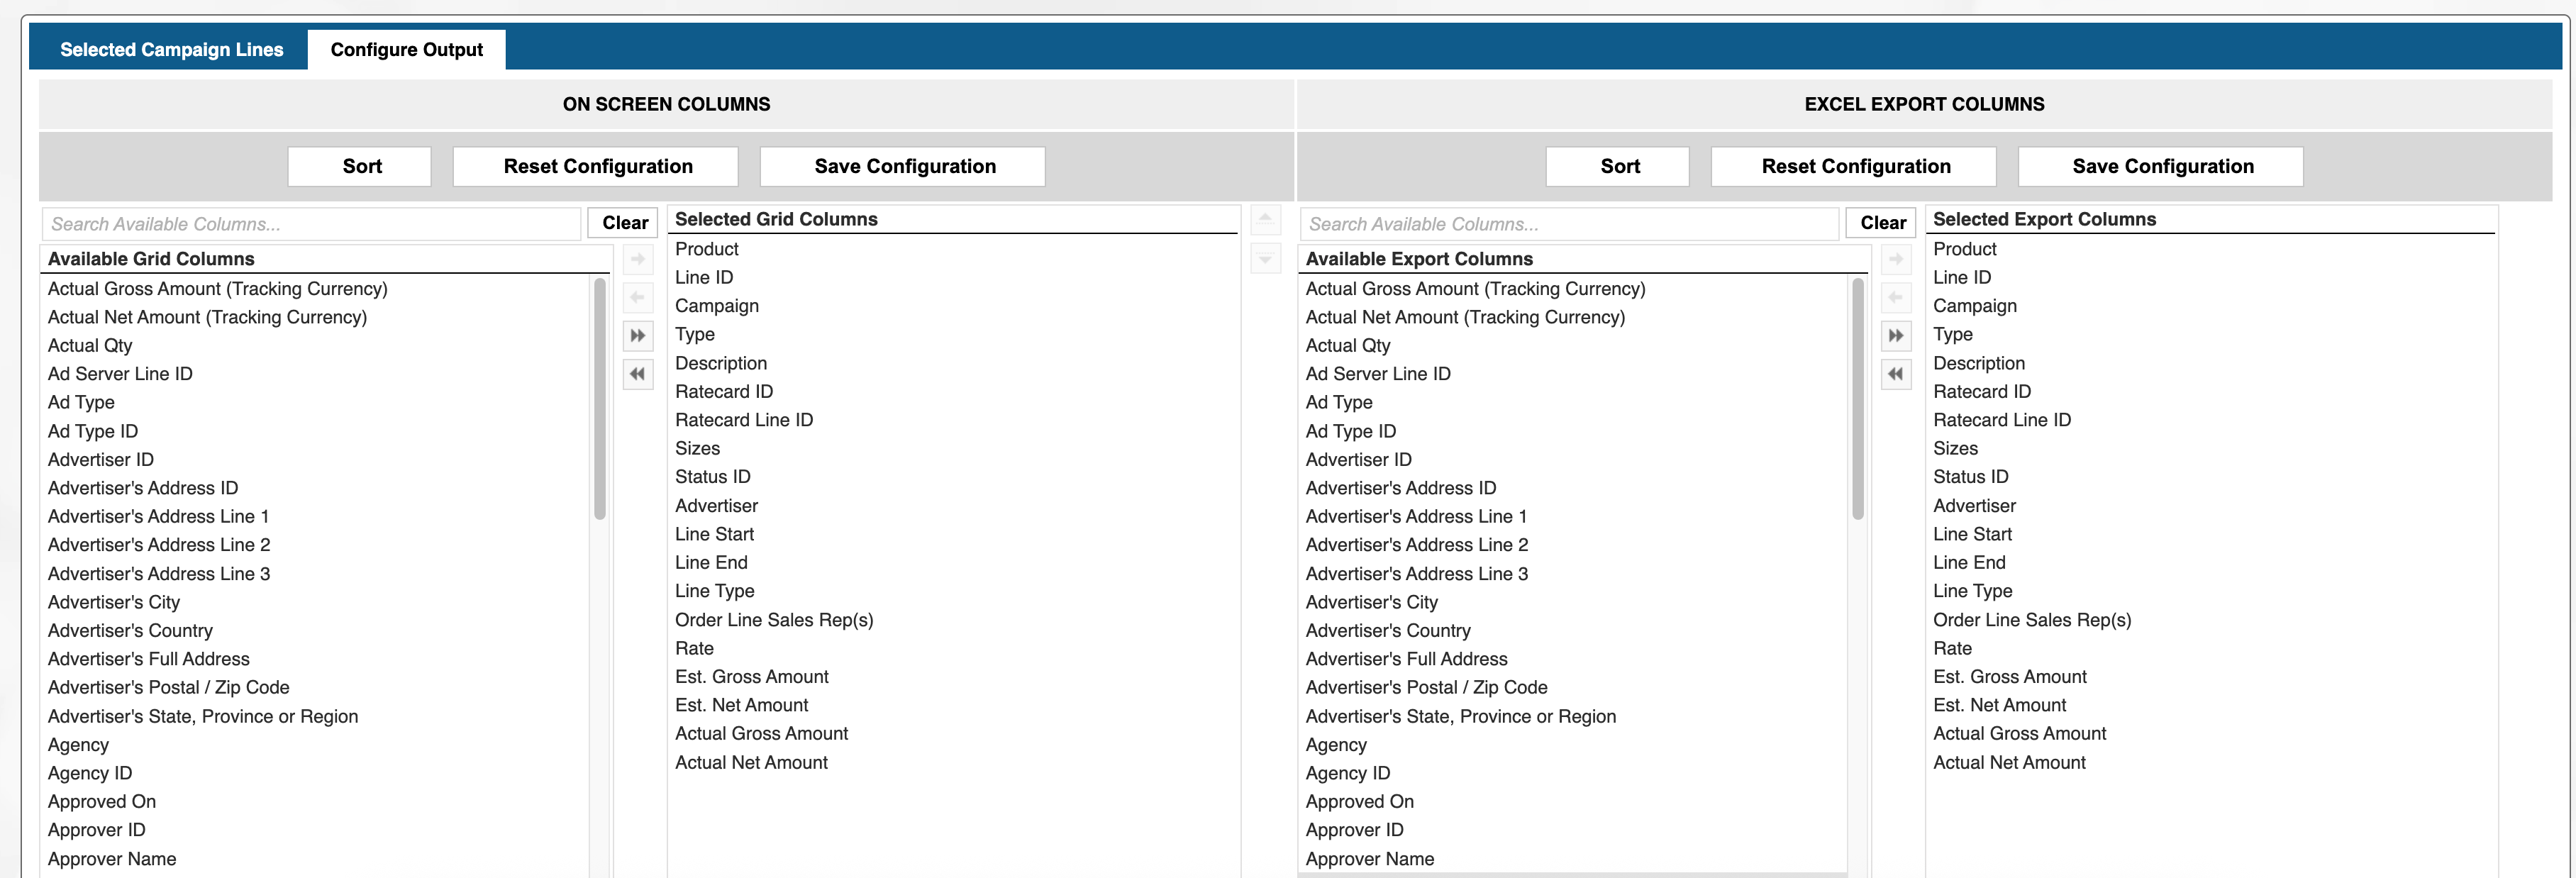Select Est. Net Amount in Selected Export Columns

tap(1999, 705)
